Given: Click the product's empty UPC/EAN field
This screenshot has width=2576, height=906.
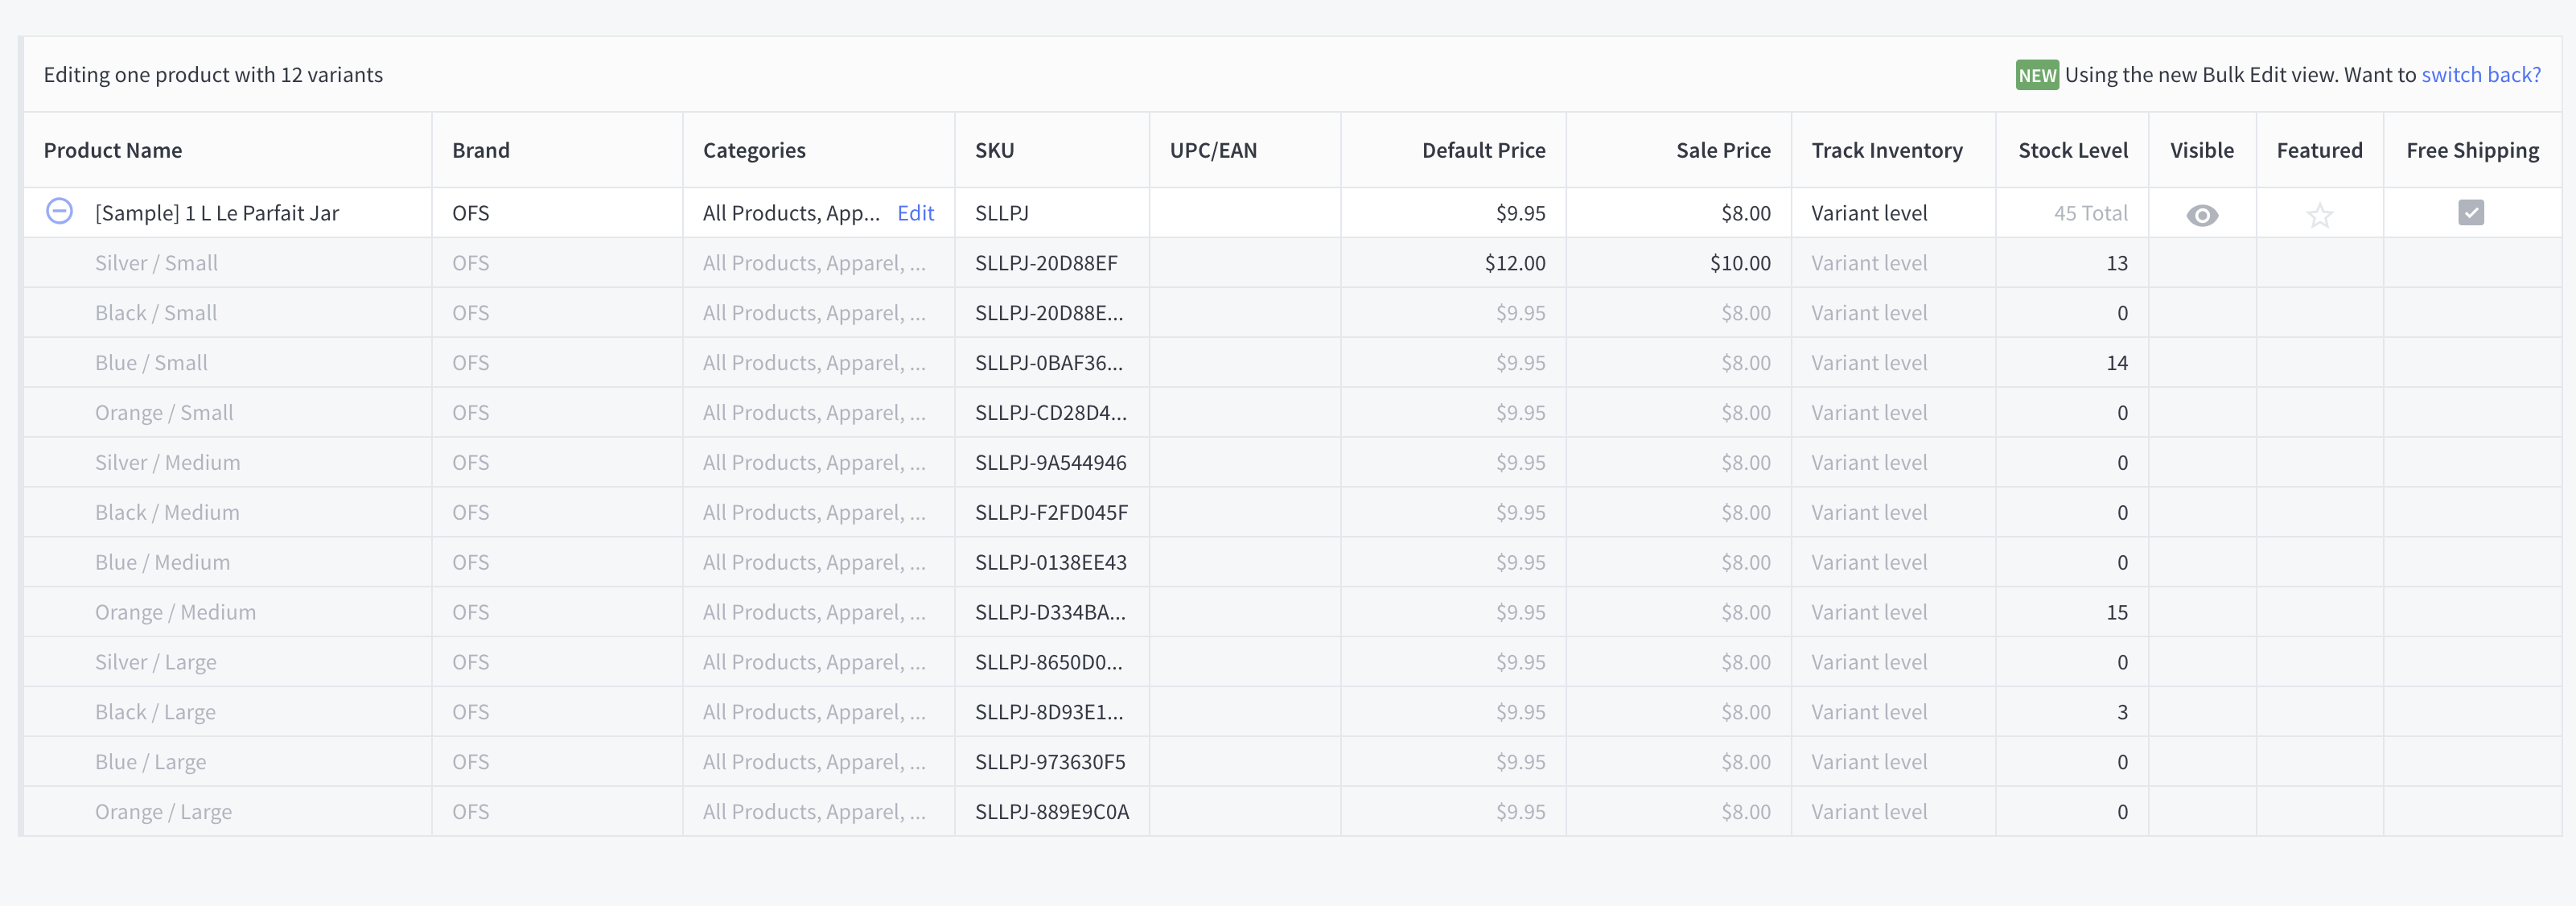Looking at the screenshot, I should click(x=1244, y=213).
